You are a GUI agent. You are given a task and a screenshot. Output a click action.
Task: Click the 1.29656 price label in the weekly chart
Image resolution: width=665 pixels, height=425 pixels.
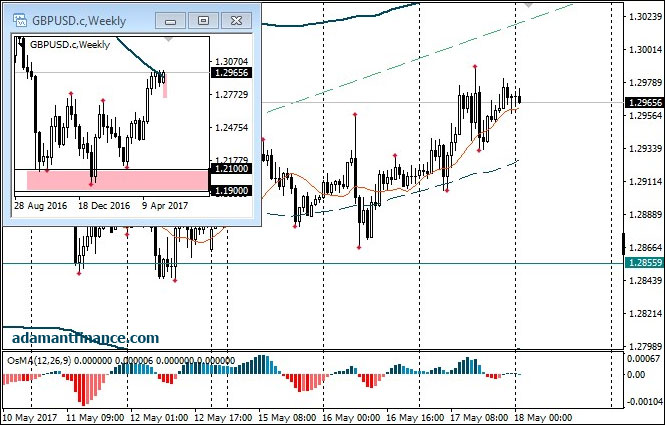[231, 73]
